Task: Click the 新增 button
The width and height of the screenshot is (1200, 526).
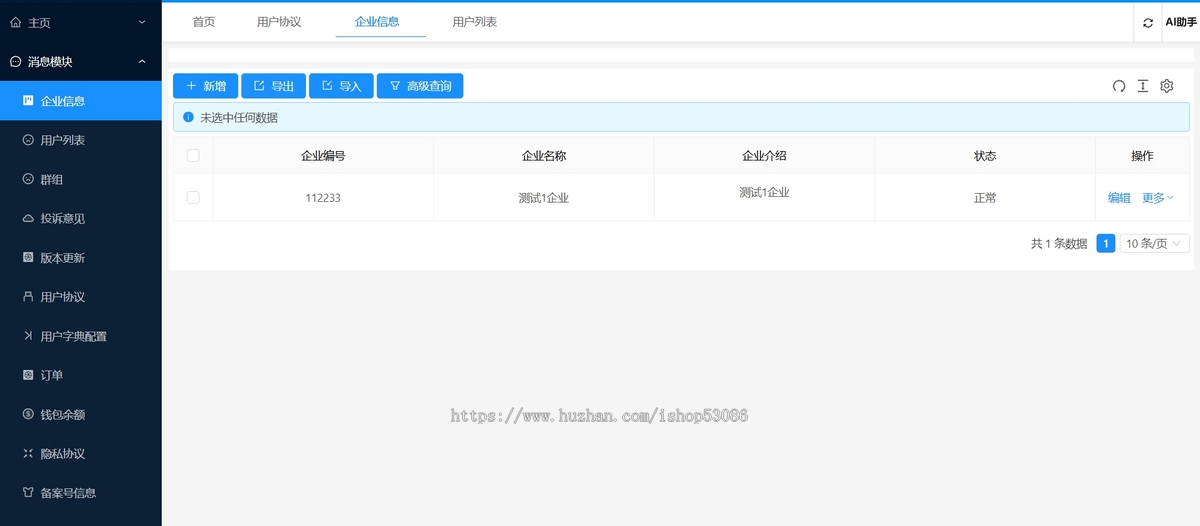Action: pos(206,86)
